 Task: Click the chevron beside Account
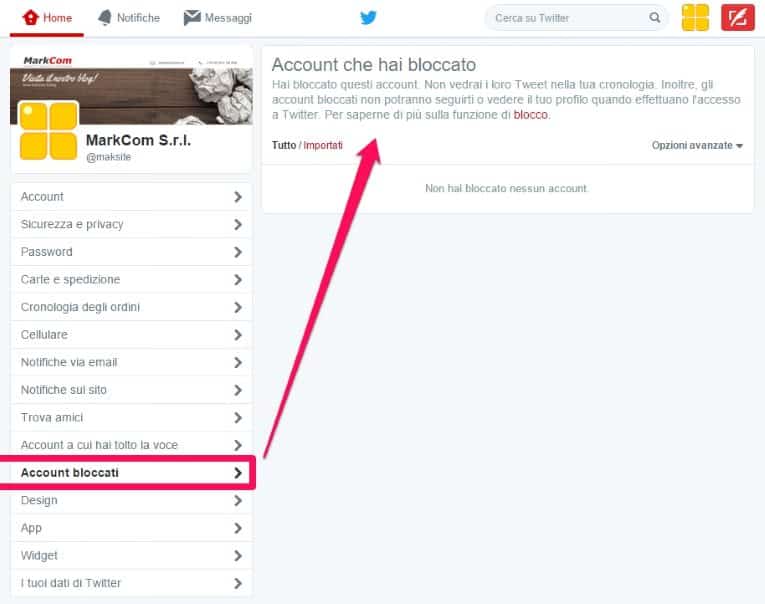(x=238, y=197)
